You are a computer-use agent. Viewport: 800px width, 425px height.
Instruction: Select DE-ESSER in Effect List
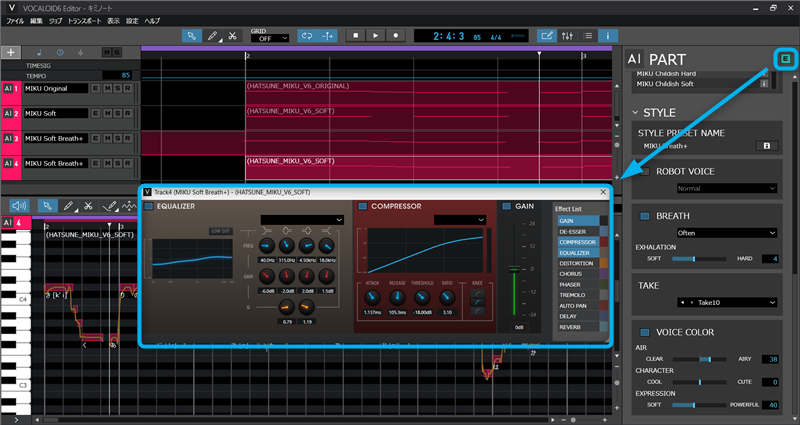(x=579, y=232)
